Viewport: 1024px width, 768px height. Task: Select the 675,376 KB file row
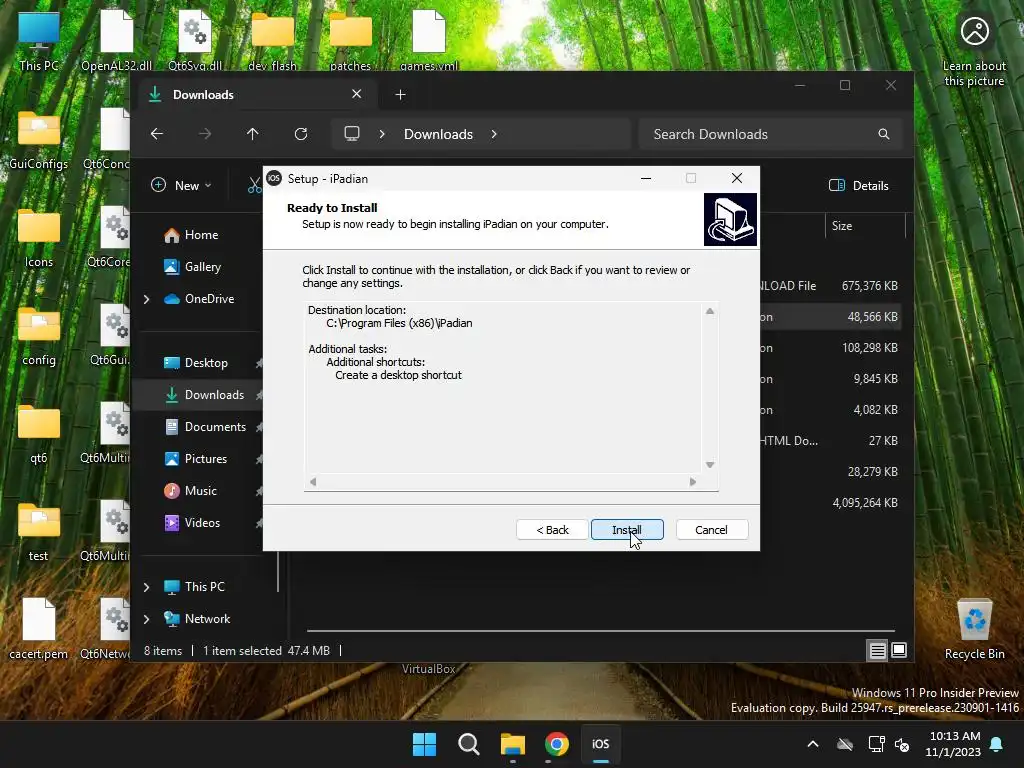829,286
